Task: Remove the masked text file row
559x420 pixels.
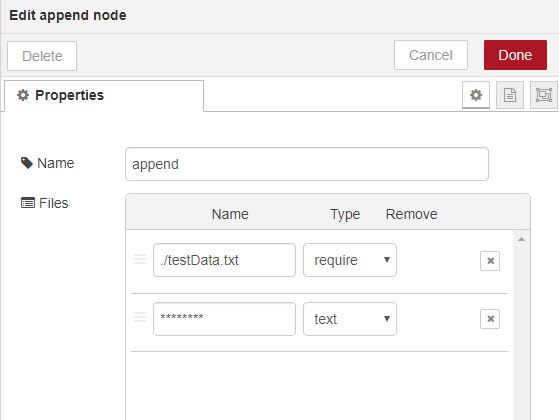Action: [x=490, y=319]
